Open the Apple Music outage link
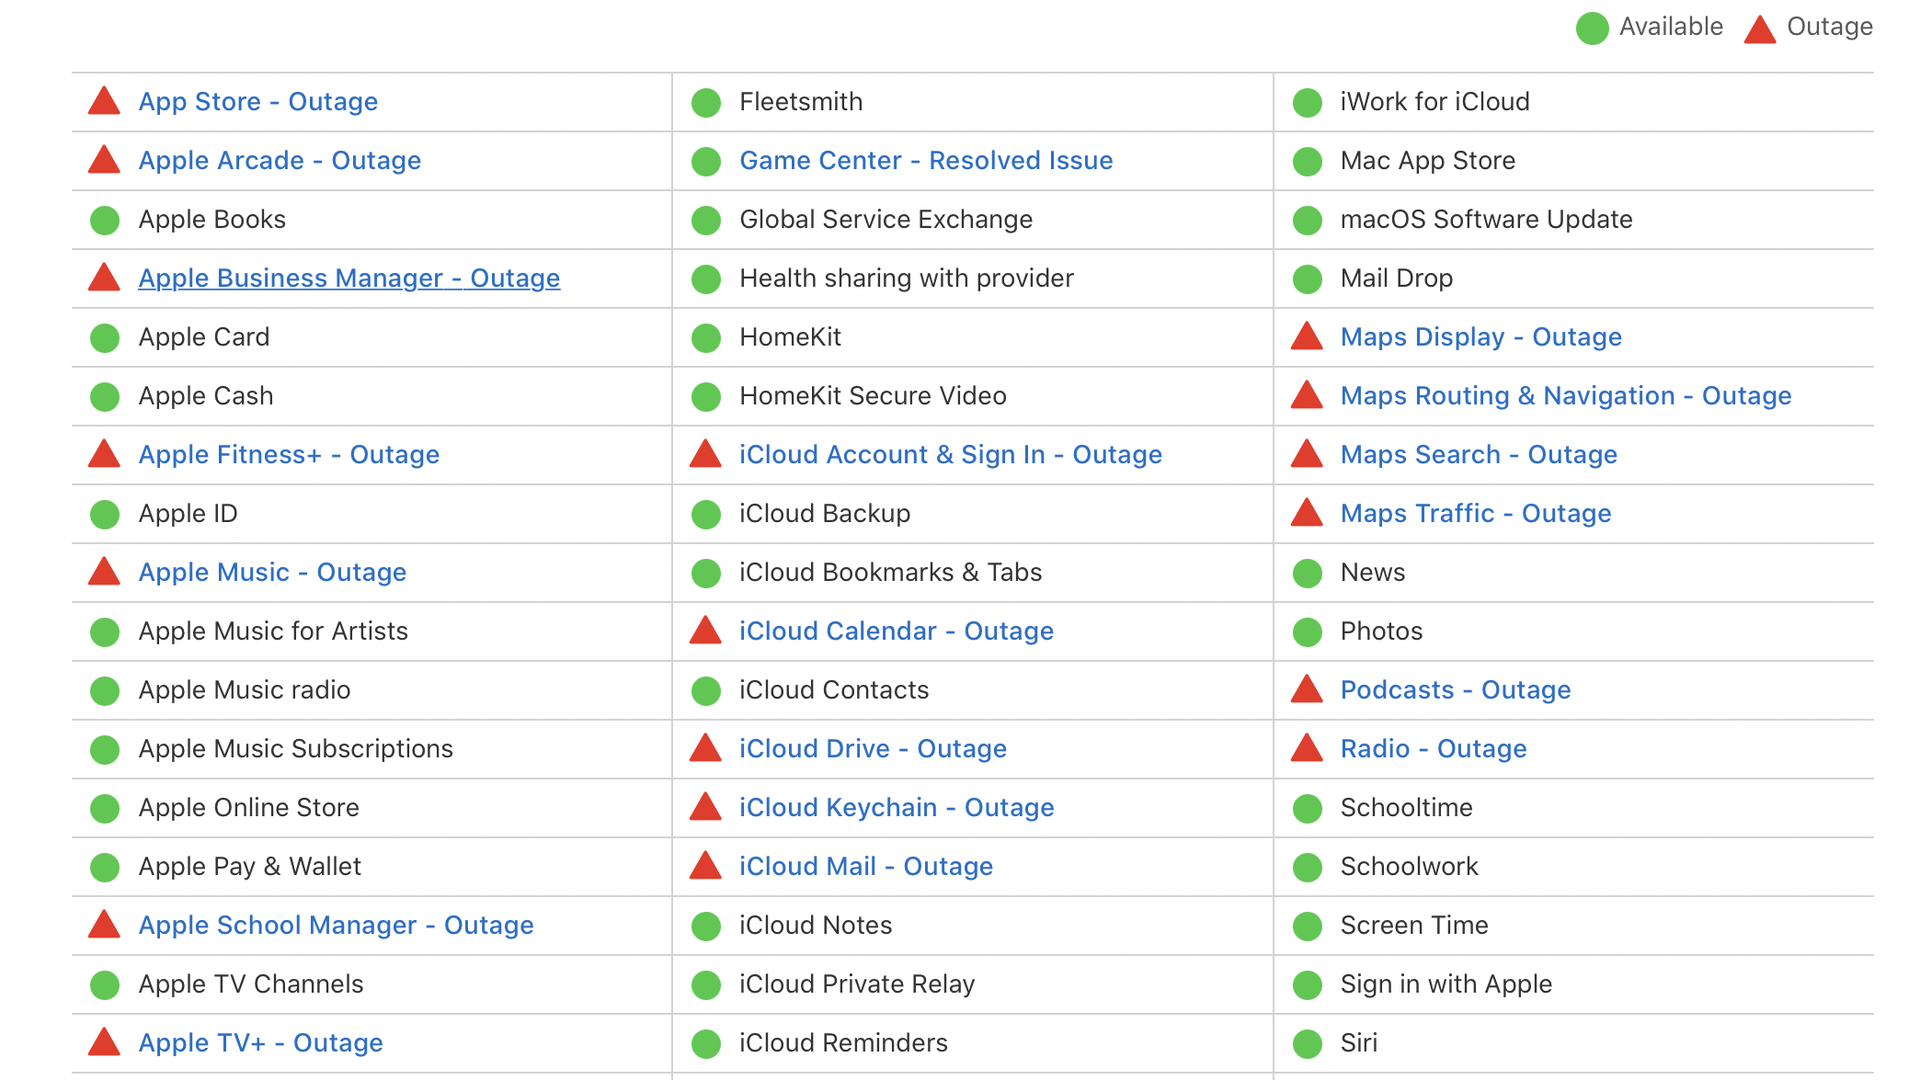The image size is (1920, 1080). pyautogui.click(x=271, y=572)
